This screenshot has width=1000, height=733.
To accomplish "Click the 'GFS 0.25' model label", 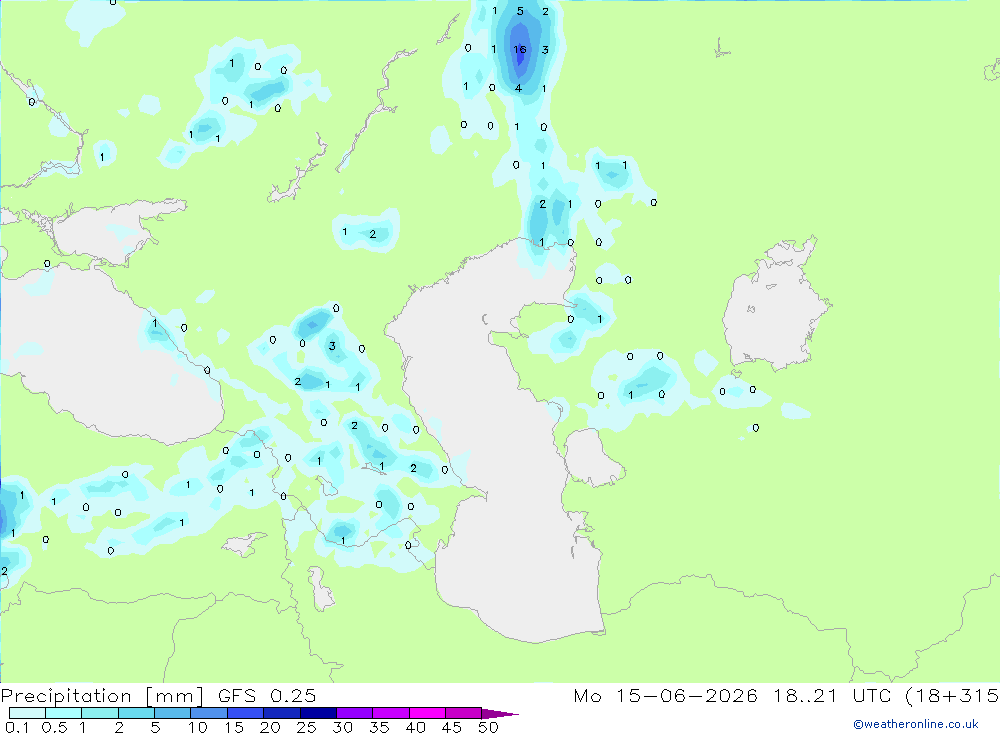I will pyautogui.click(x=267, y=695).
